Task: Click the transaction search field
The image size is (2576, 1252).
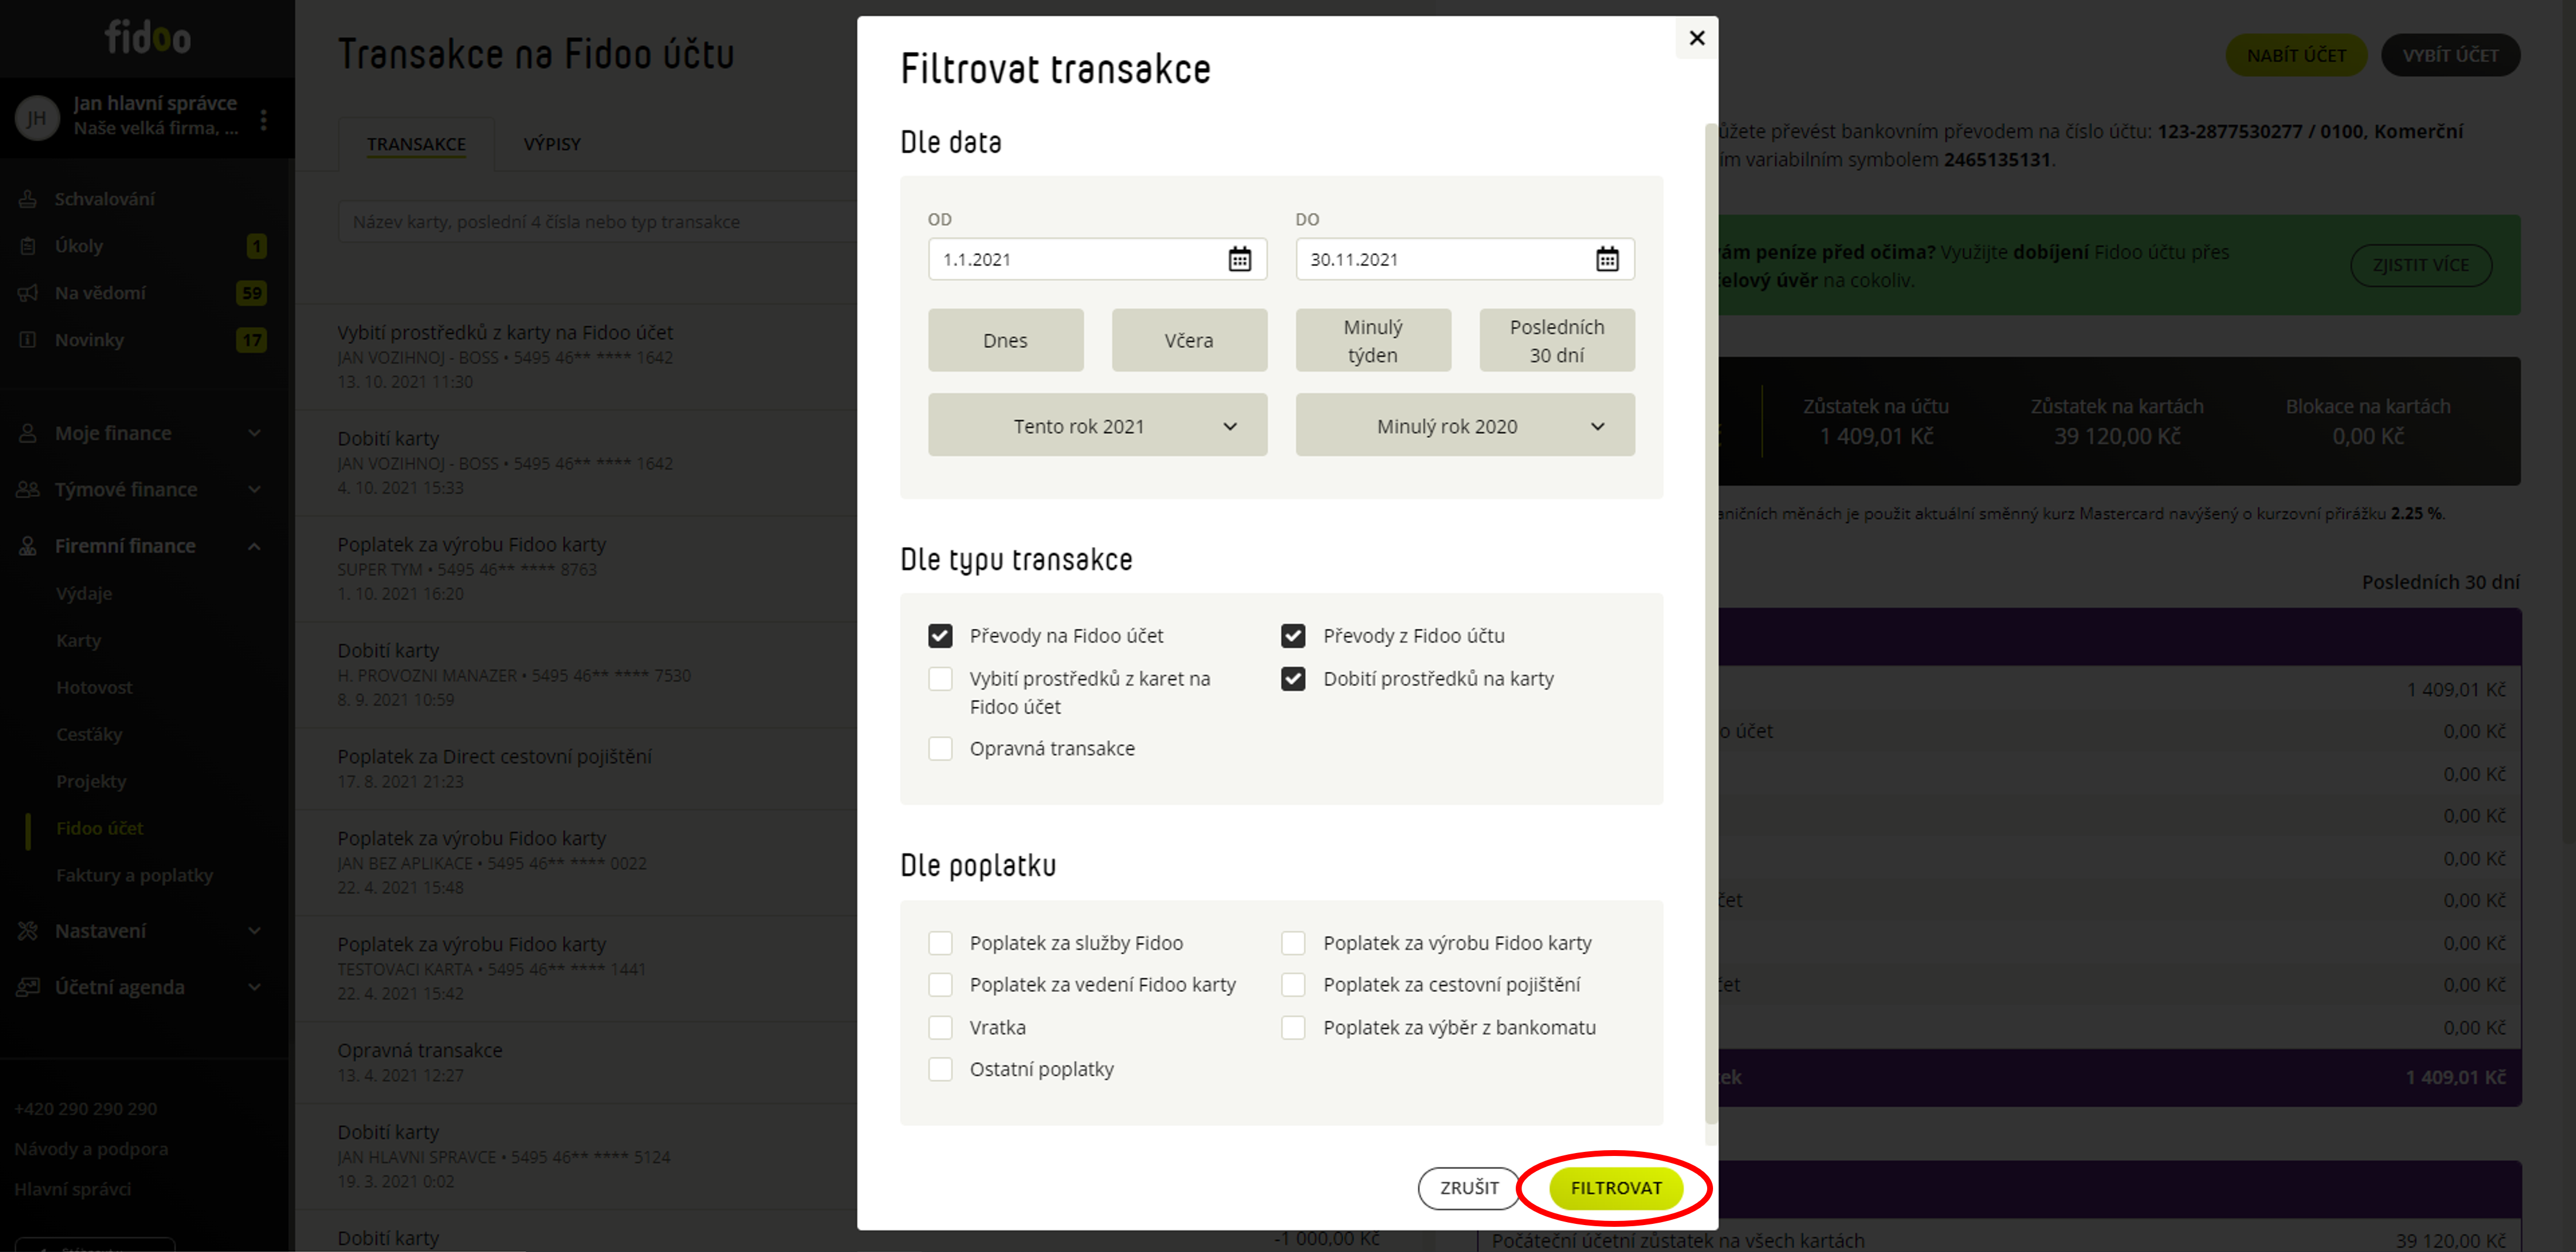Action: 597,222
